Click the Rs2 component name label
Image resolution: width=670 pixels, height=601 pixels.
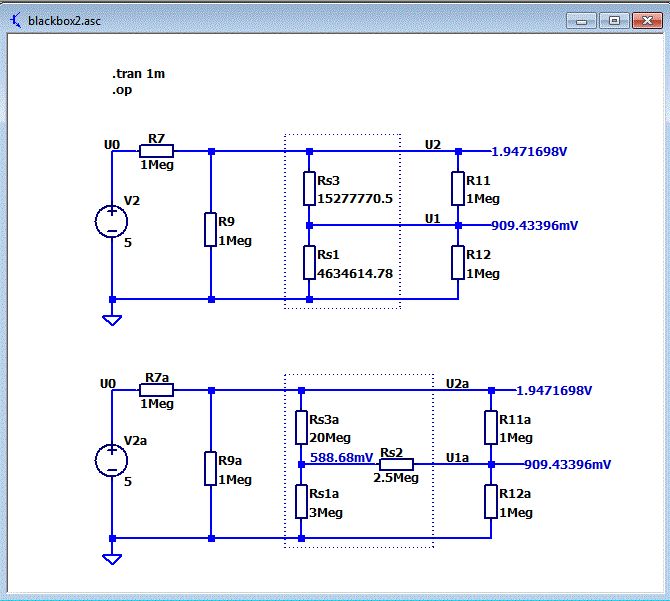[x=391, y=452]
